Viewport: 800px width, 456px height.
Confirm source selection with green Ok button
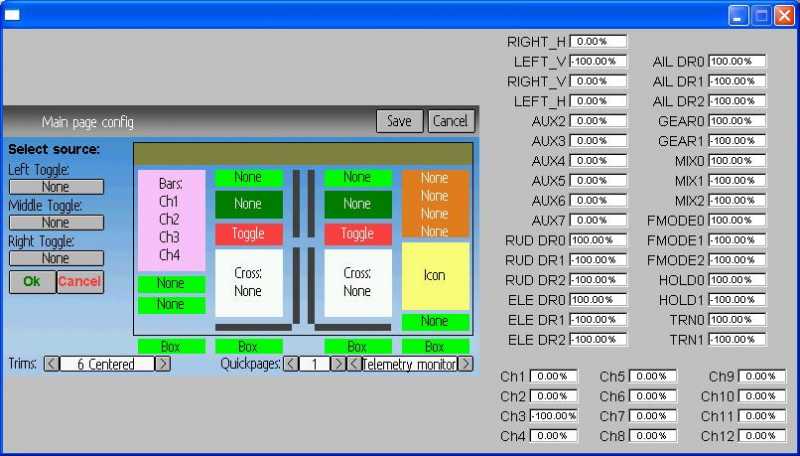pyautogui.click(x=32, y=282)
